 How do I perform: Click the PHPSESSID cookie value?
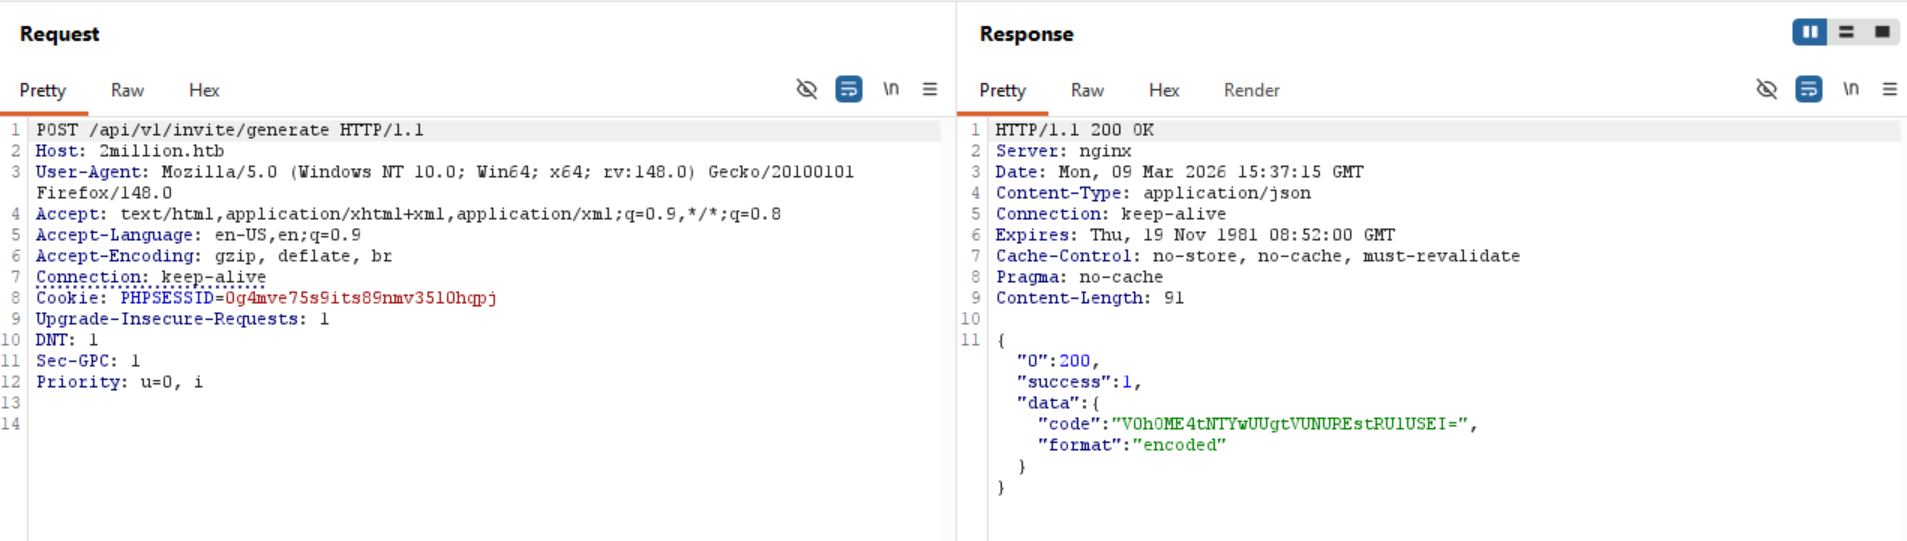360,298
